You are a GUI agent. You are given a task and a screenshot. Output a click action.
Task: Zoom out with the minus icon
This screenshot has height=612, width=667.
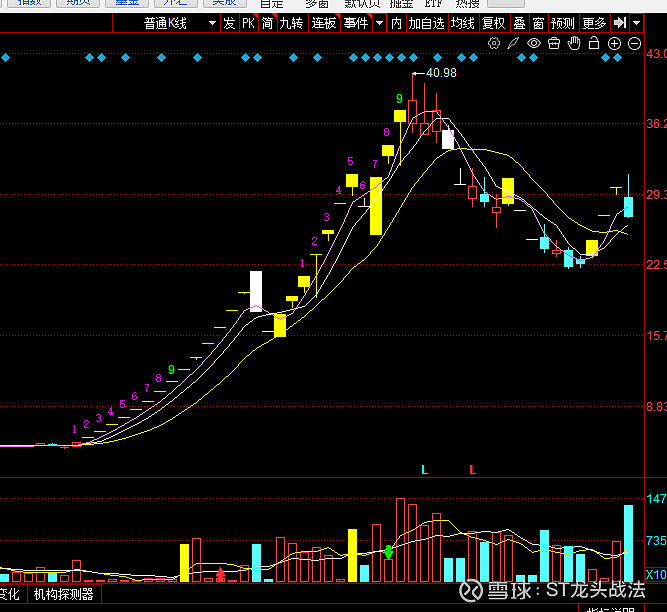636,43
